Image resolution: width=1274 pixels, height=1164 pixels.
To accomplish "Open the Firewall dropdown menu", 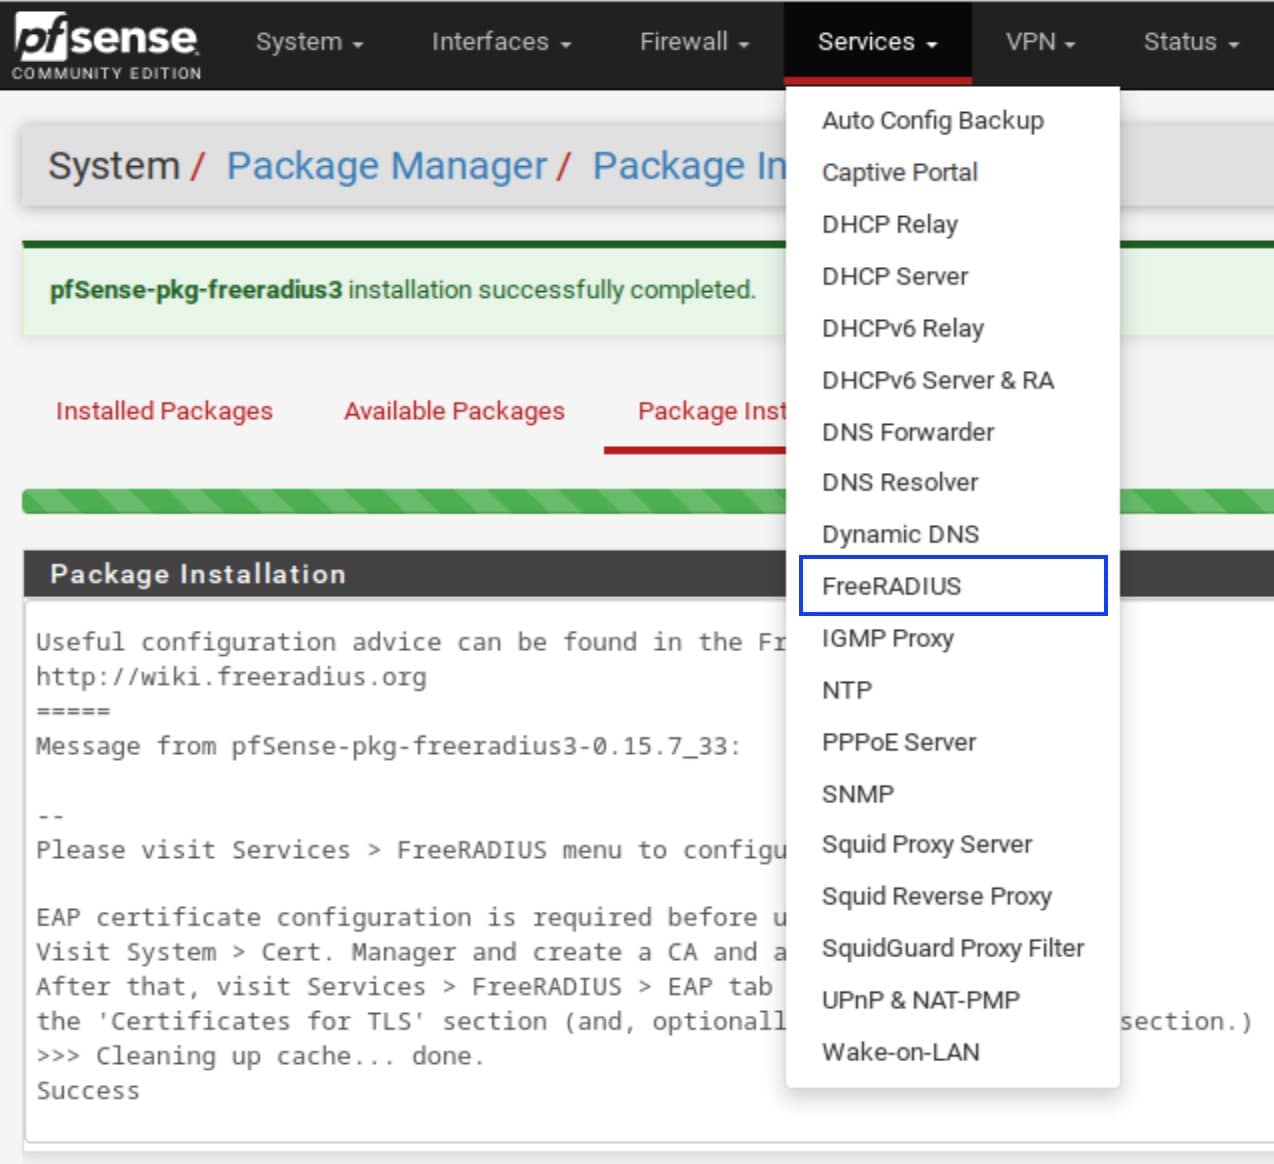I will point(694,42).
